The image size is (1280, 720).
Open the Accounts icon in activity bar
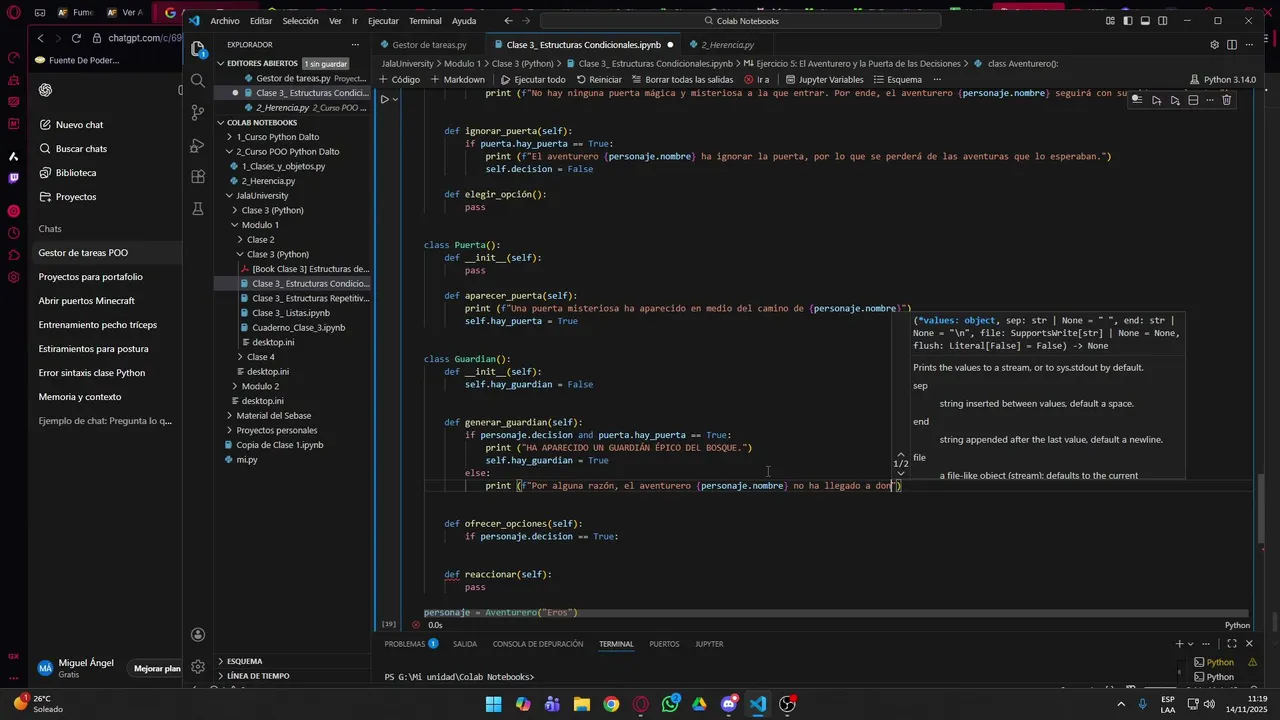pos(198,635)
